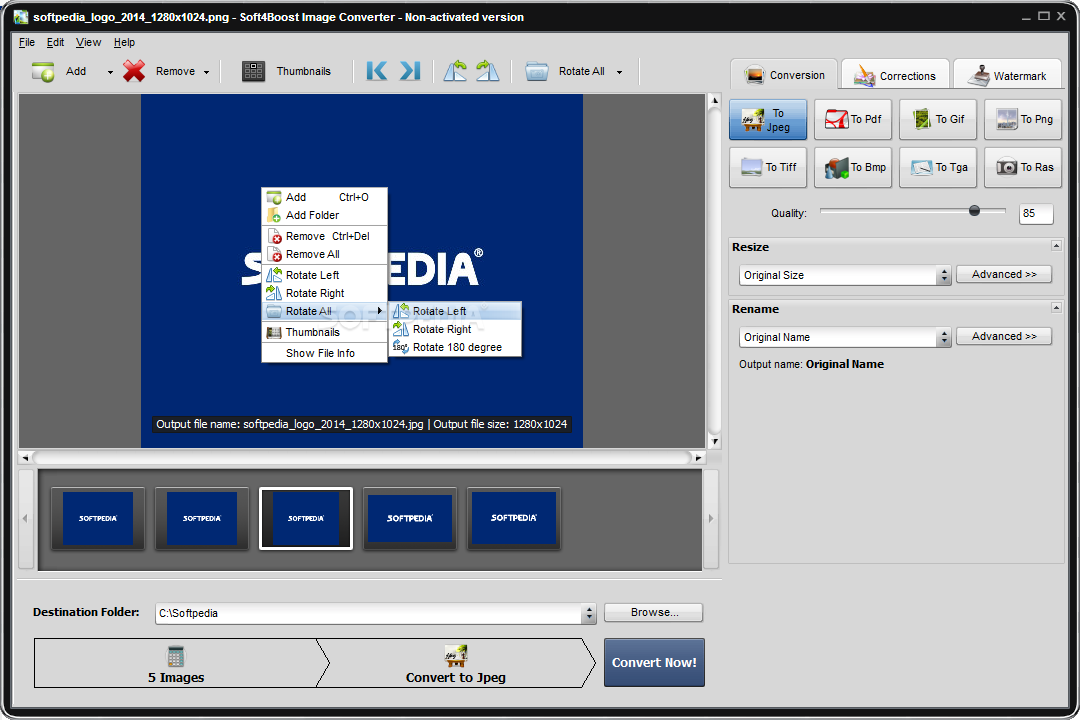Image resolution: width=1080 pixels, height=720 pixels.
Task: Collapse the Resize section
Action: (x=1056, y=246)
